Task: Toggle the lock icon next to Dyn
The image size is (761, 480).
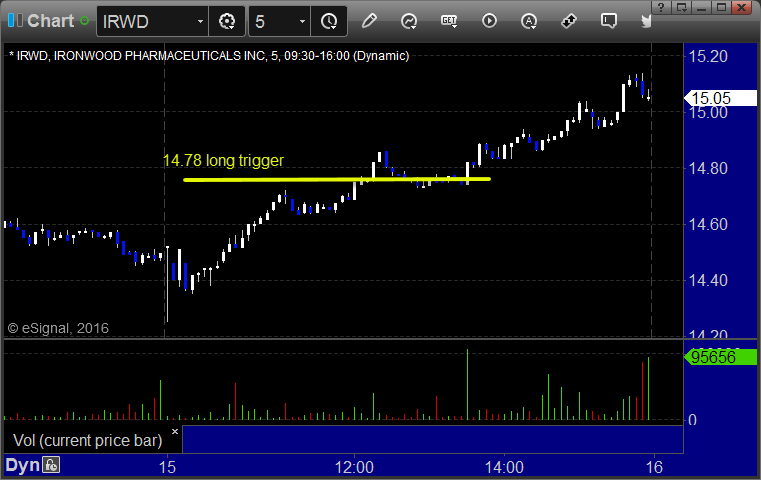Action: pyautogui.click(x=51, y=465)
